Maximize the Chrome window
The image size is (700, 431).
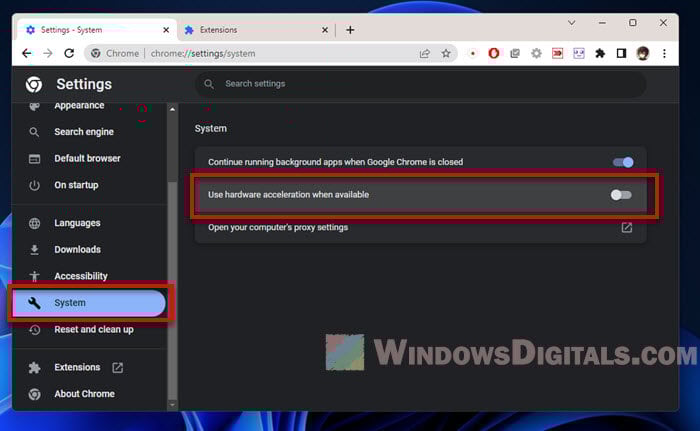click(x=633, y=23)
